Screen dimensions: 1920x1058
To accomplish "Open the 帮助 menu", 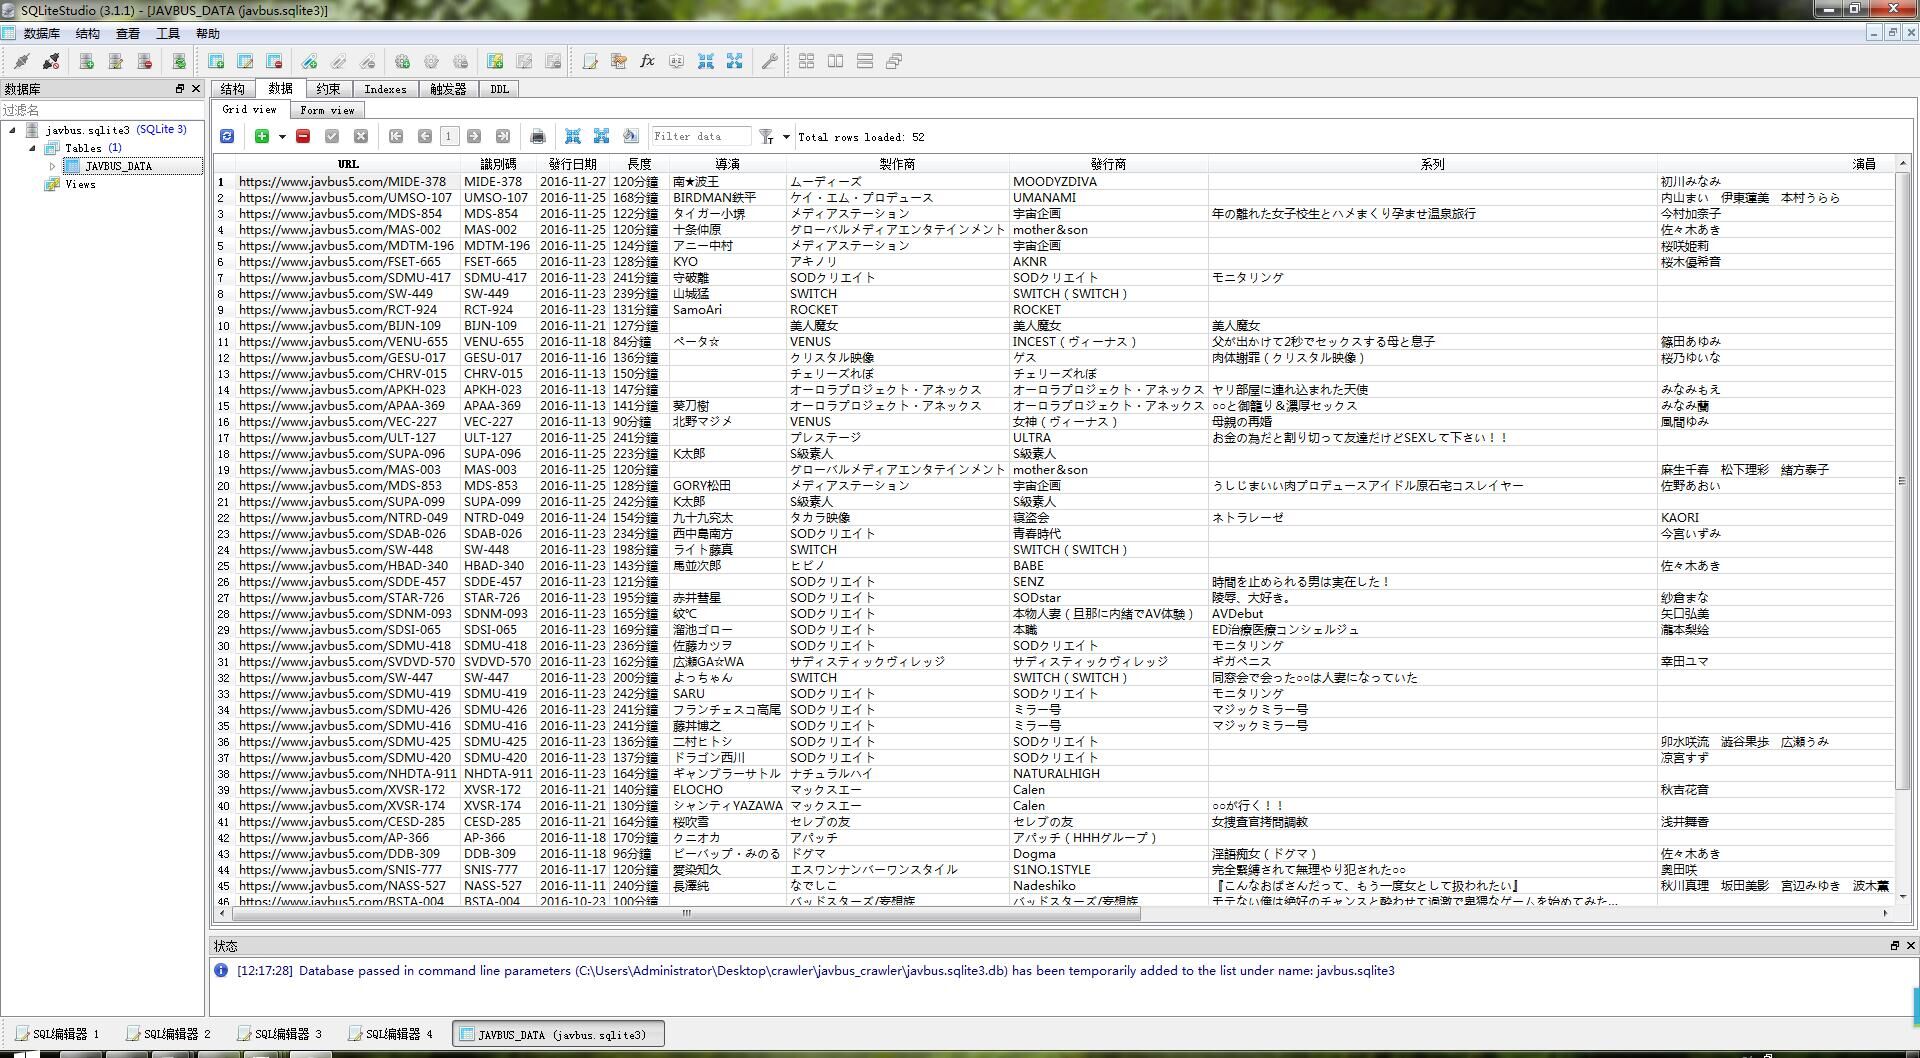I will (207, 33).
